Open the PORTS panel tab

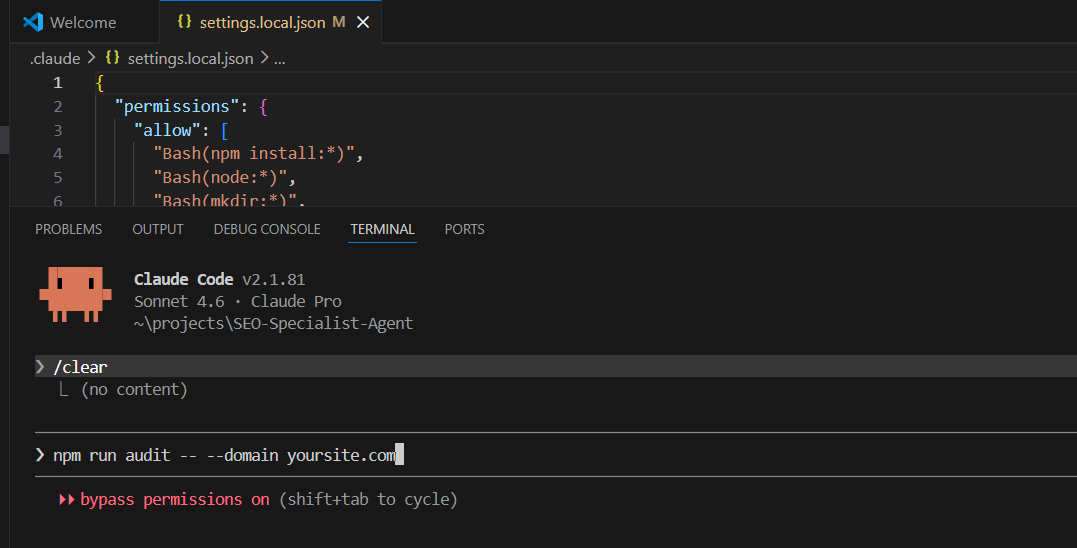point(464,229)
